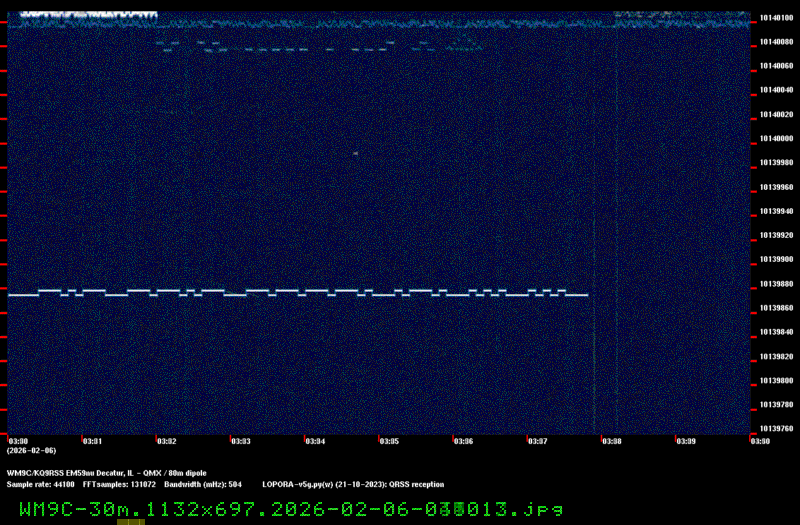The height and width of the screenshot is (525, 800).
Task: Click the 03:31 time axis label
Action: (x=91, y=441)
